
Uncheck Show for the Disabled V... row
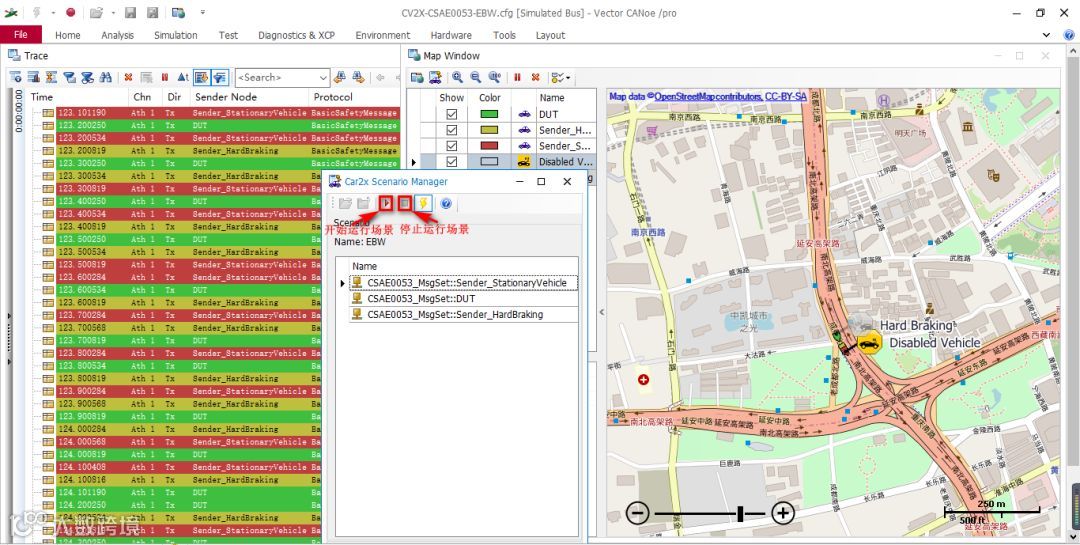point(451,162)
